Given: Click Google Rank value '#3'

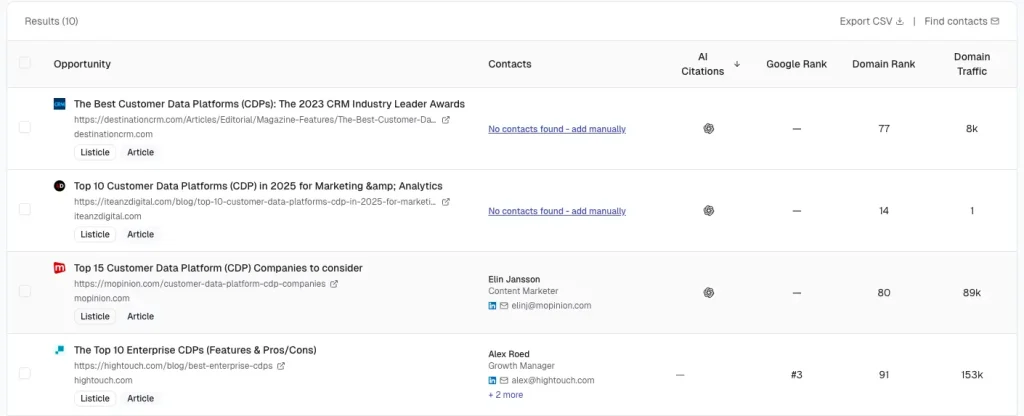Looking at the screenshot, I should pos(796,375).
